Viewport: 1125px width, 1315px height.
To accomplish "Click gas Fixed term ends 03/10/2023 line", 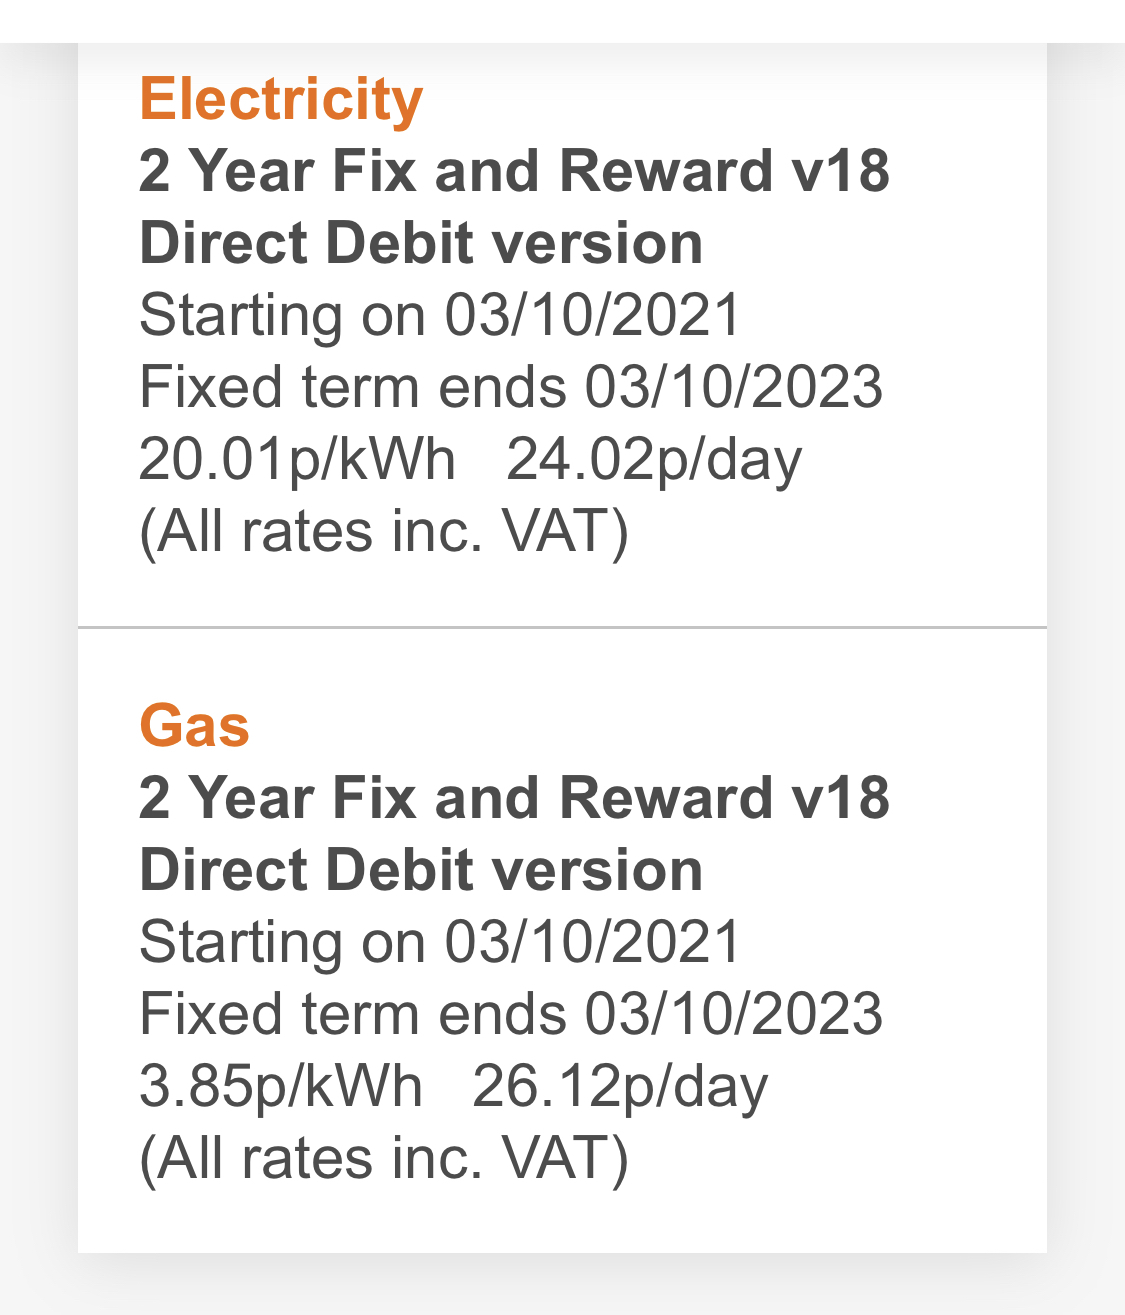I will point(511,1014).
